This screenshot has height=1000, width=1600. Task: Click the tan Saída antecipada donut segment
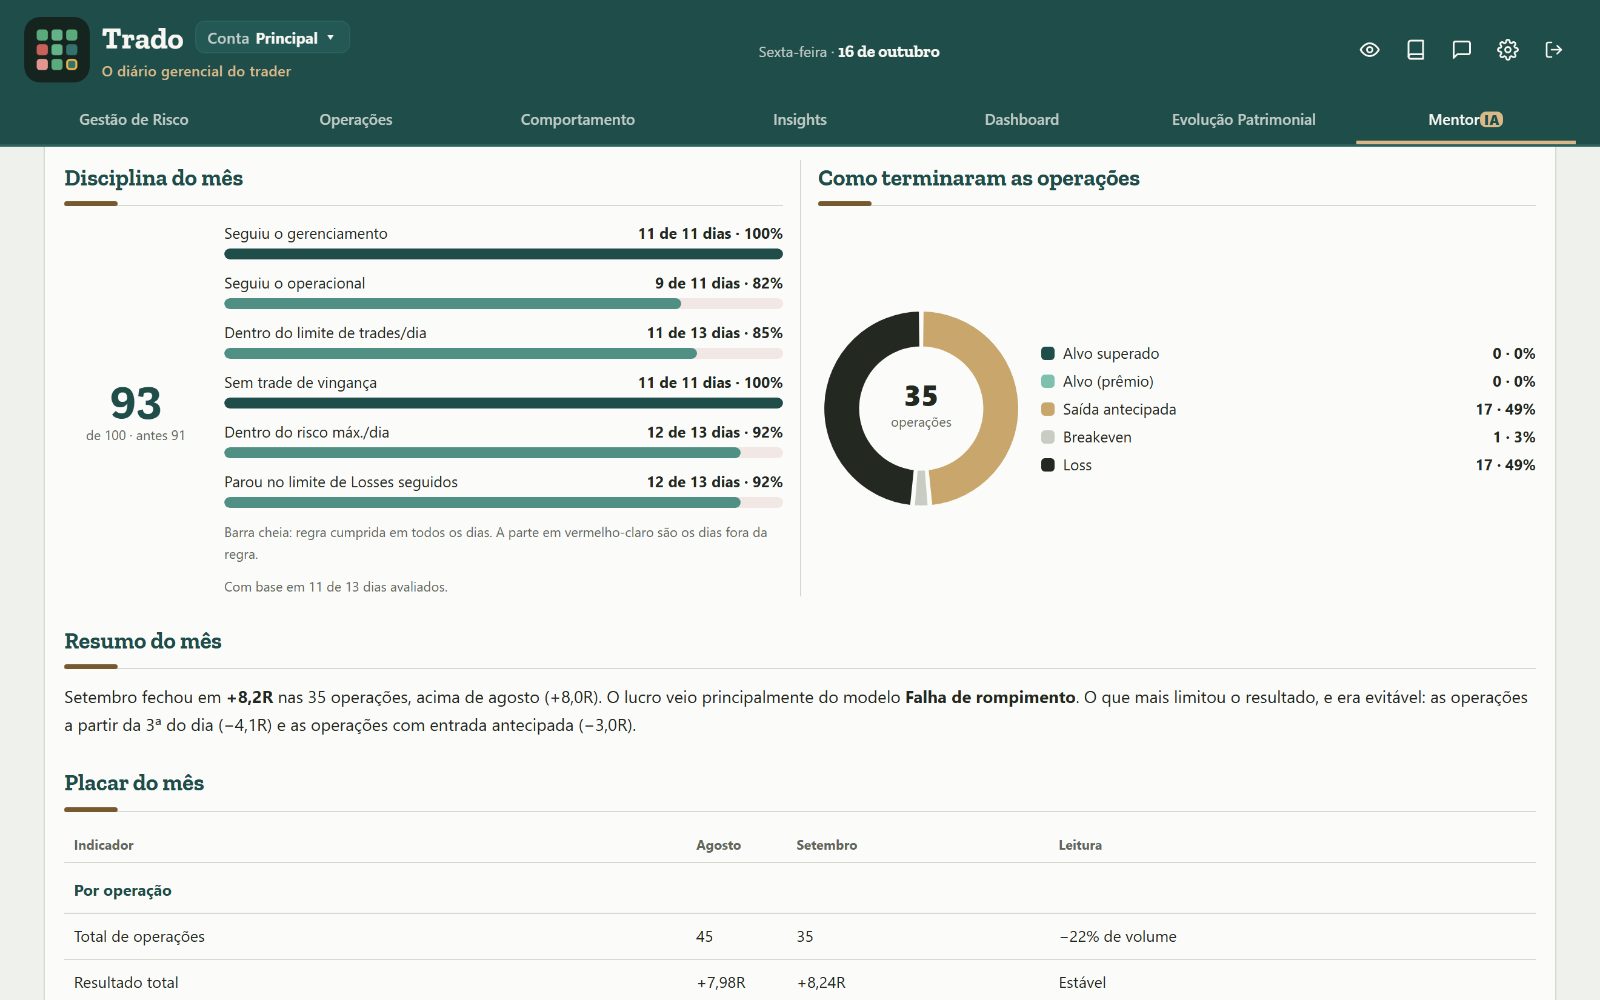(1000, 408)
